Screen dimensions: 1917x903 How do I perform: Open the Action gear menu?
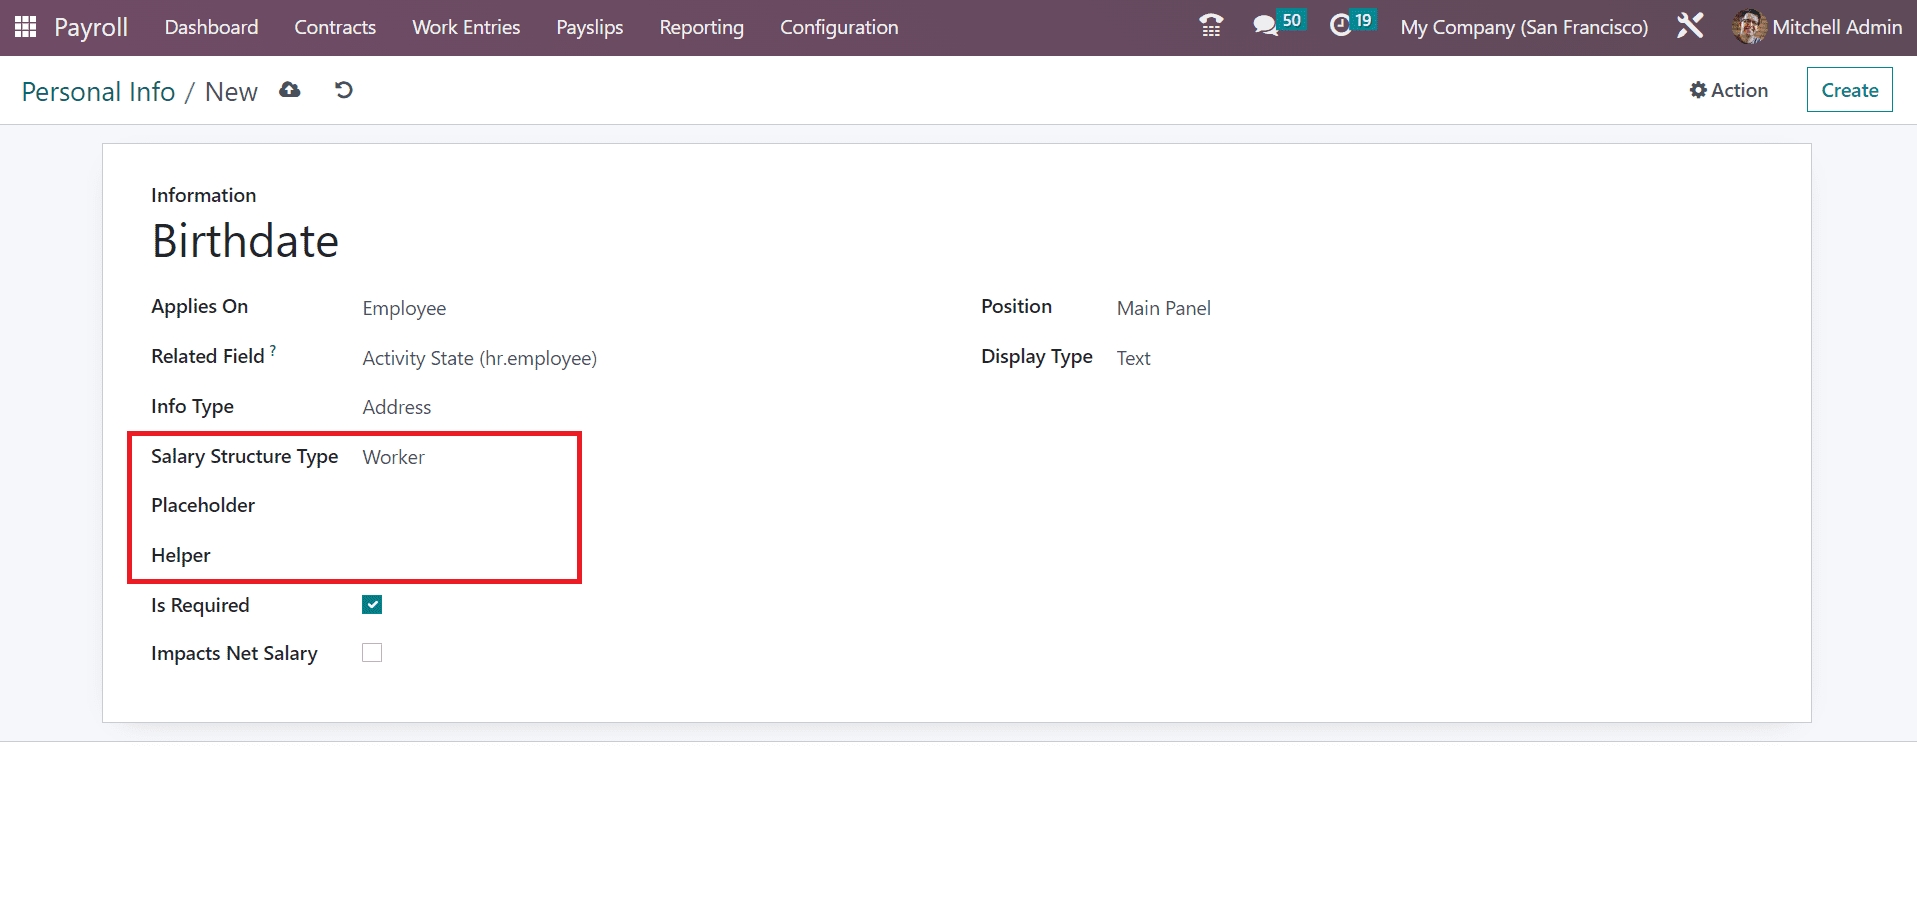click(1728, 90)
